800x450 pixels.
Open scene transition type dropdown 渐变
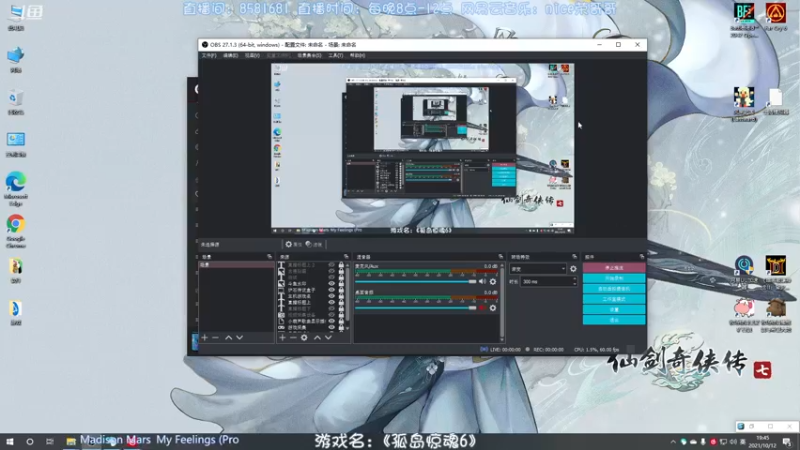pos(538,269)
